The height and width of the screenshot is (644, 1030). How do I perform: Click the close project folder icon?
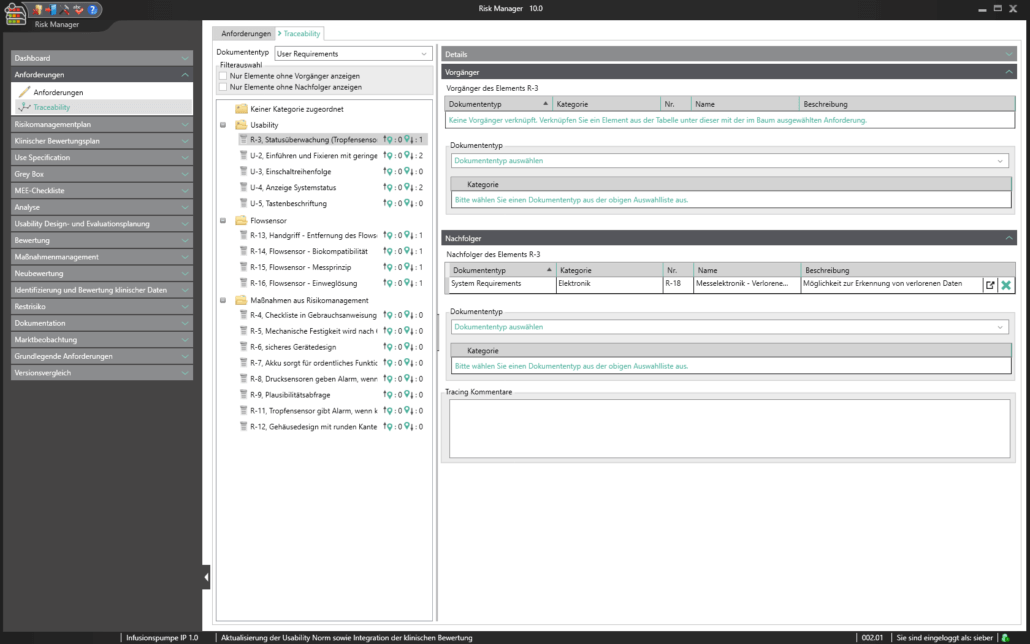[37, 9]
